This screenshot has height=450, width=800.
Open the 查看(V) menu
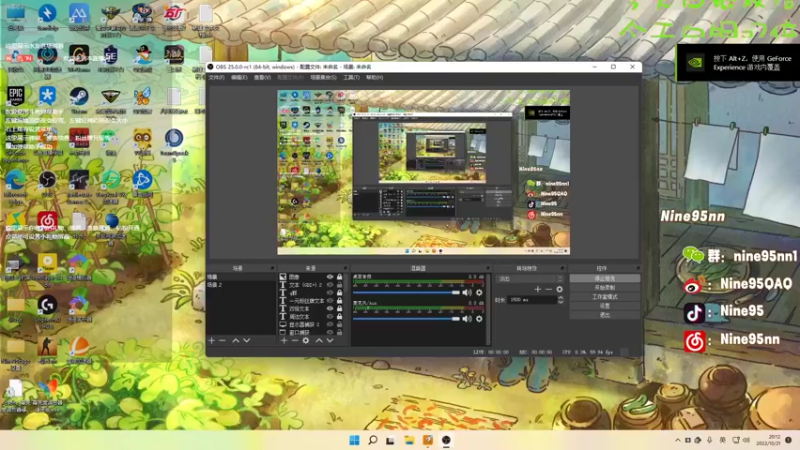click(x=262, y=78)
